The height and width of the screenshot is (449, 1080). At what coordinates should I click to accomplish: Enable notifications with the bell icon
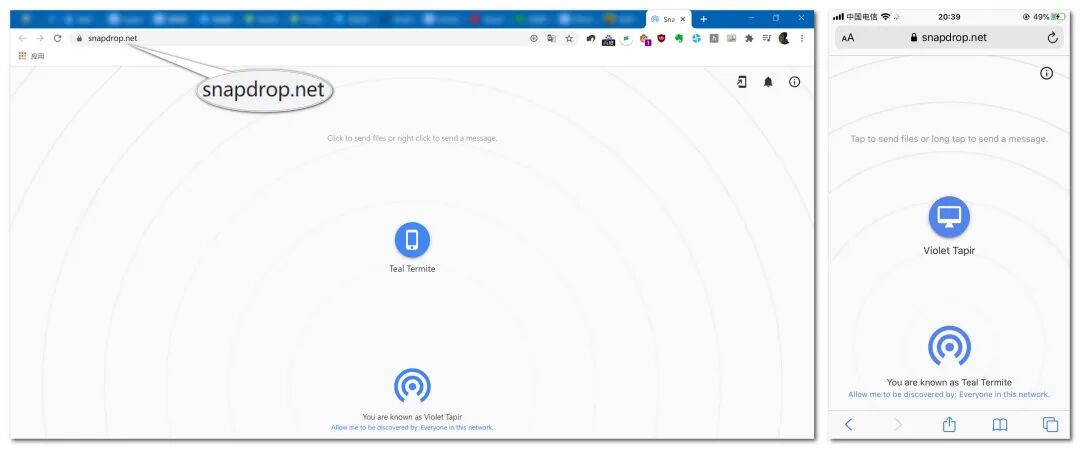pos(768,82)
